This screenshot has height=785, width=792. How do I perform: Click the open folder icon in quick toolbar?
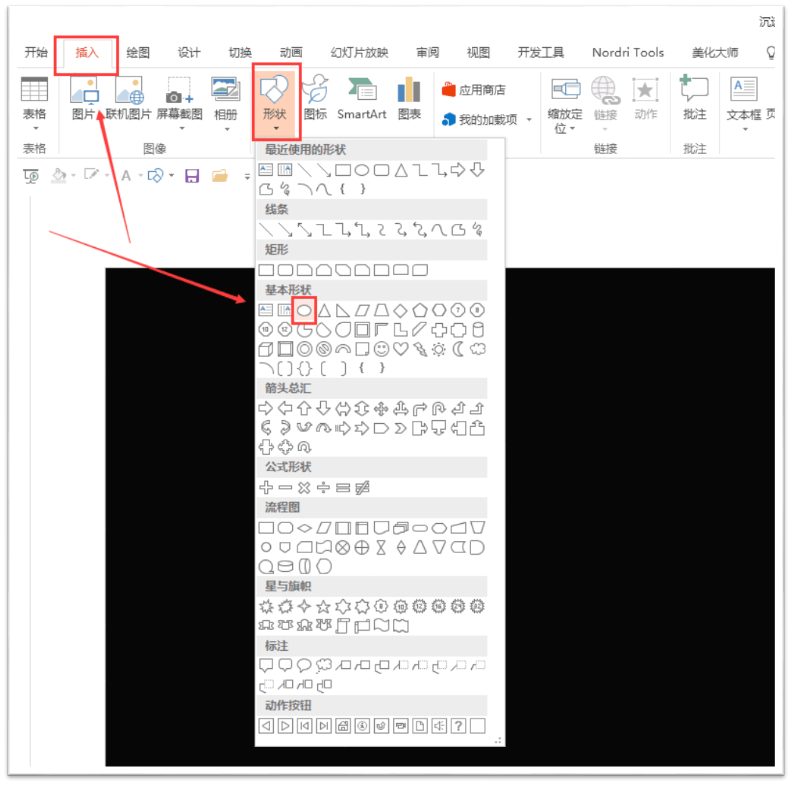220,176
